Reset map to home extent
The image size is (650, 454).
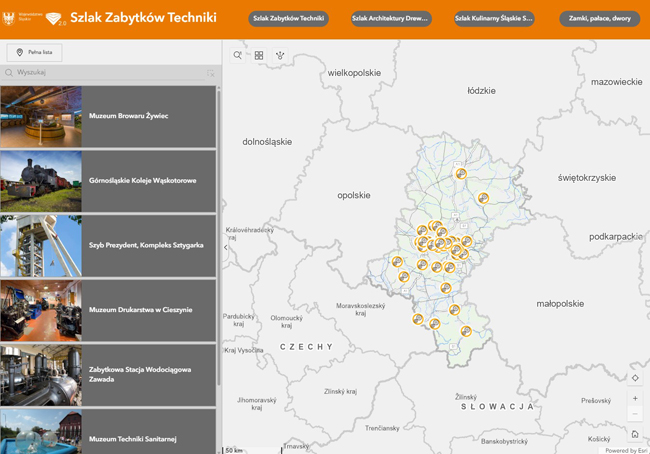[635, 434]
